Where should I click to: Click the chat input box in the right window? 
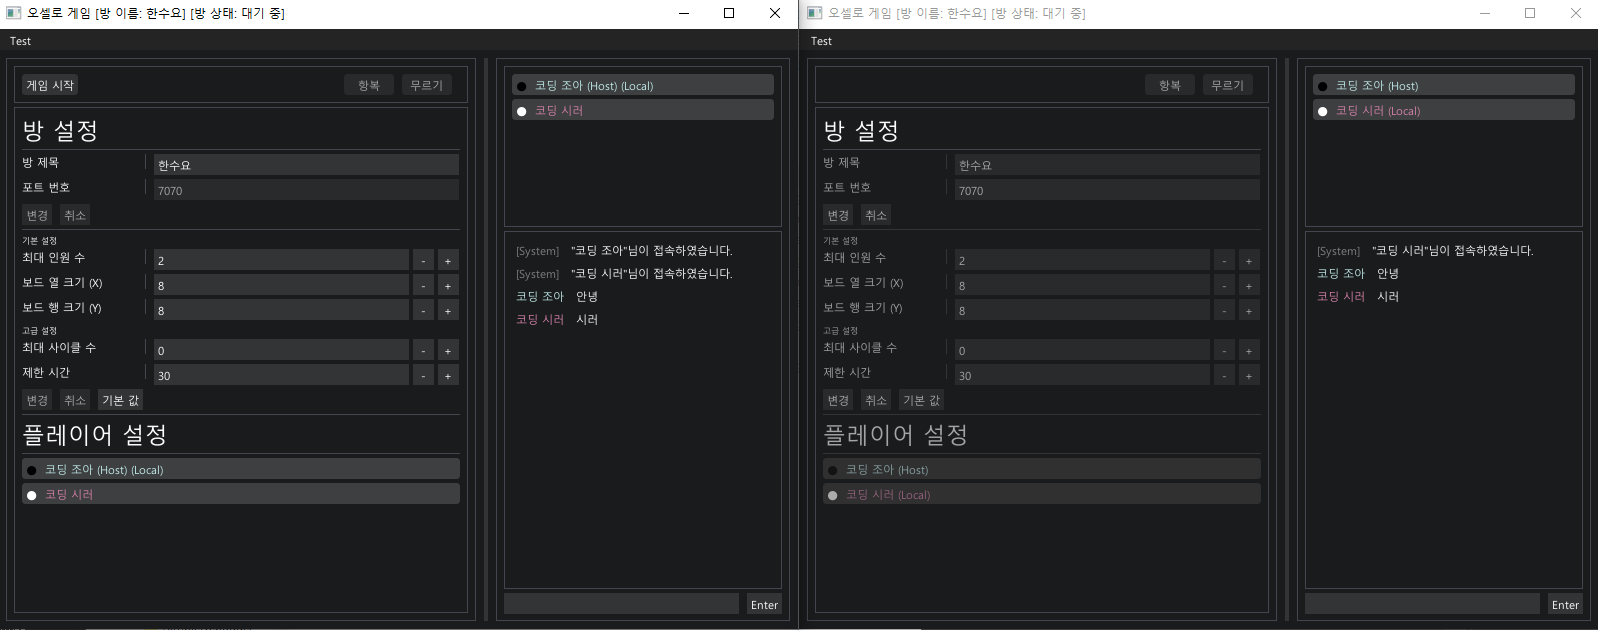(x=1422, y=603)
